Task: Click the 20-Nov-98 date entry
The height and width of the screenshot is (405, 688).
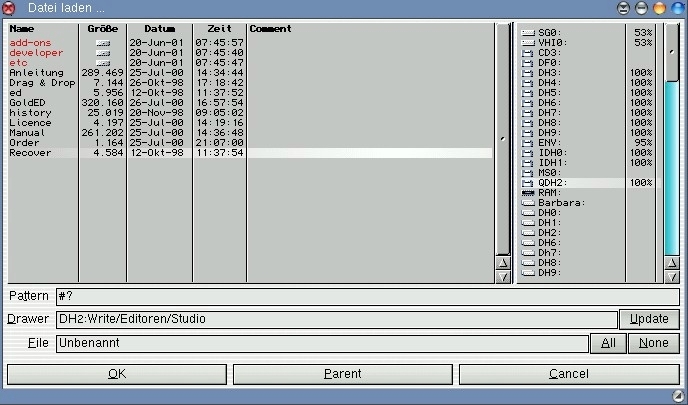Action: tap(157, 113)
